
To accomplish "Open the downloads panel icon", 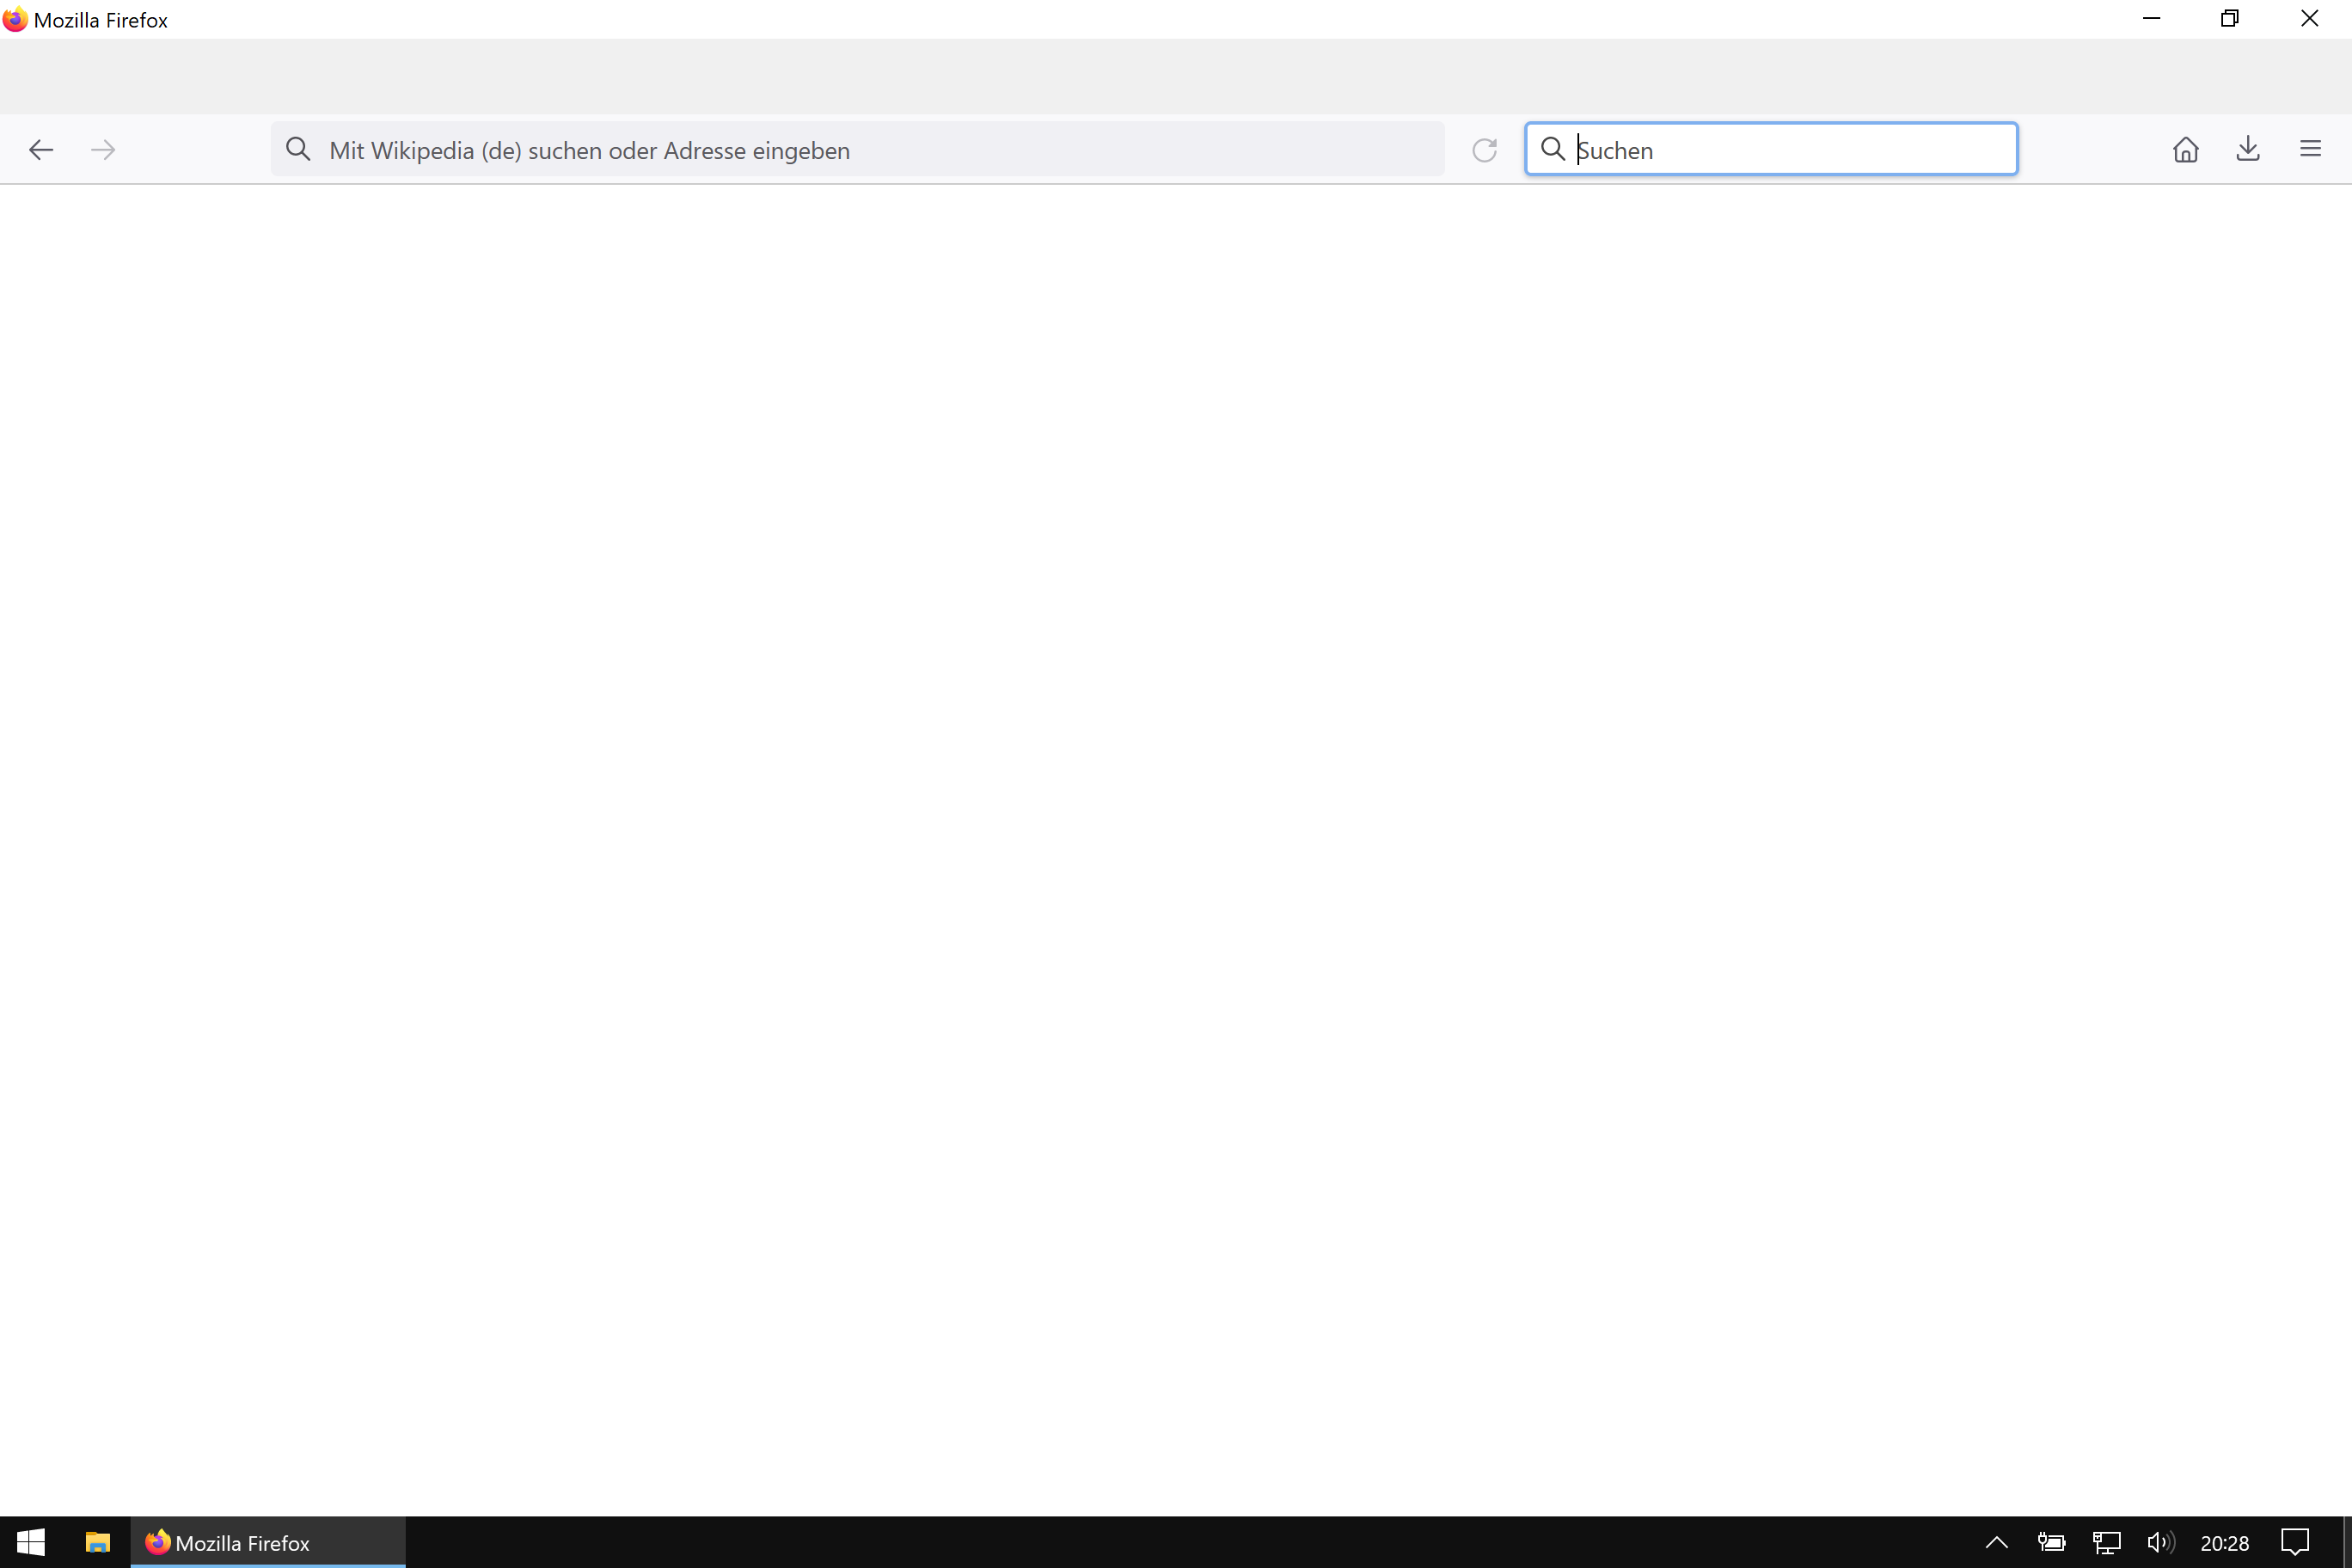I will point(2248,149).
